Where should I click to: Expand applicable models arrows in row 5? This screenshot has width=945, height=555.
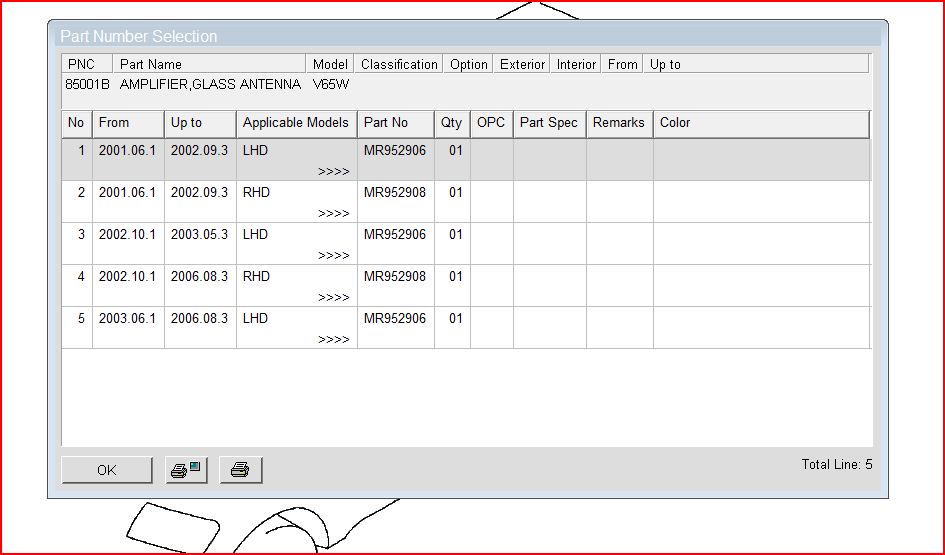333,340
